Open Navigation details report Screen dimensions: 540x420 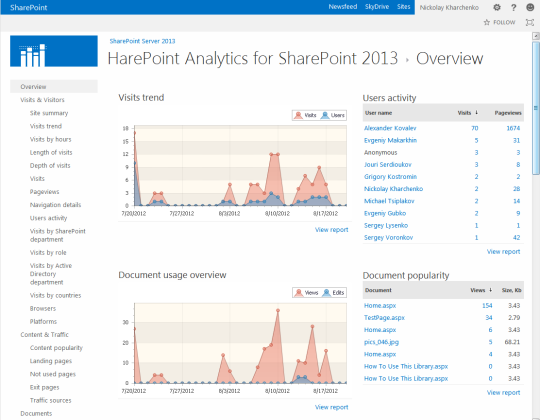coord(55,204)
